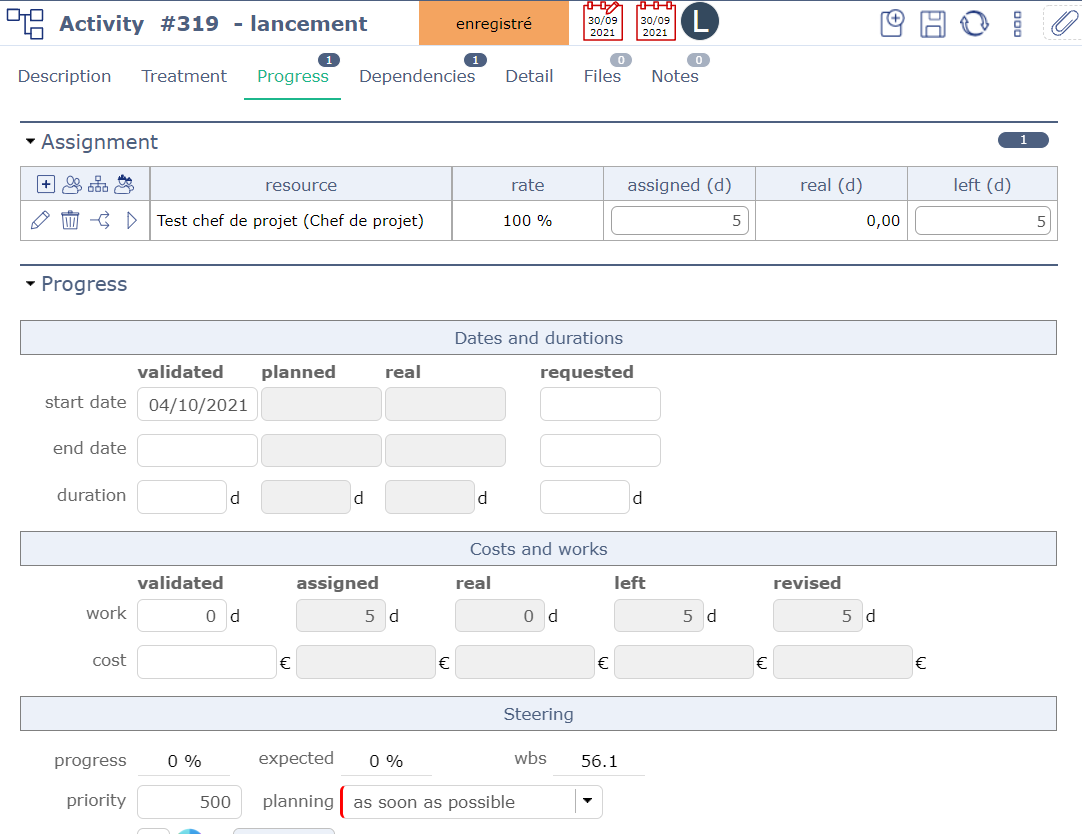Open the Treatment tab
The image size is (1082, 834).
(x=184, y=77)
